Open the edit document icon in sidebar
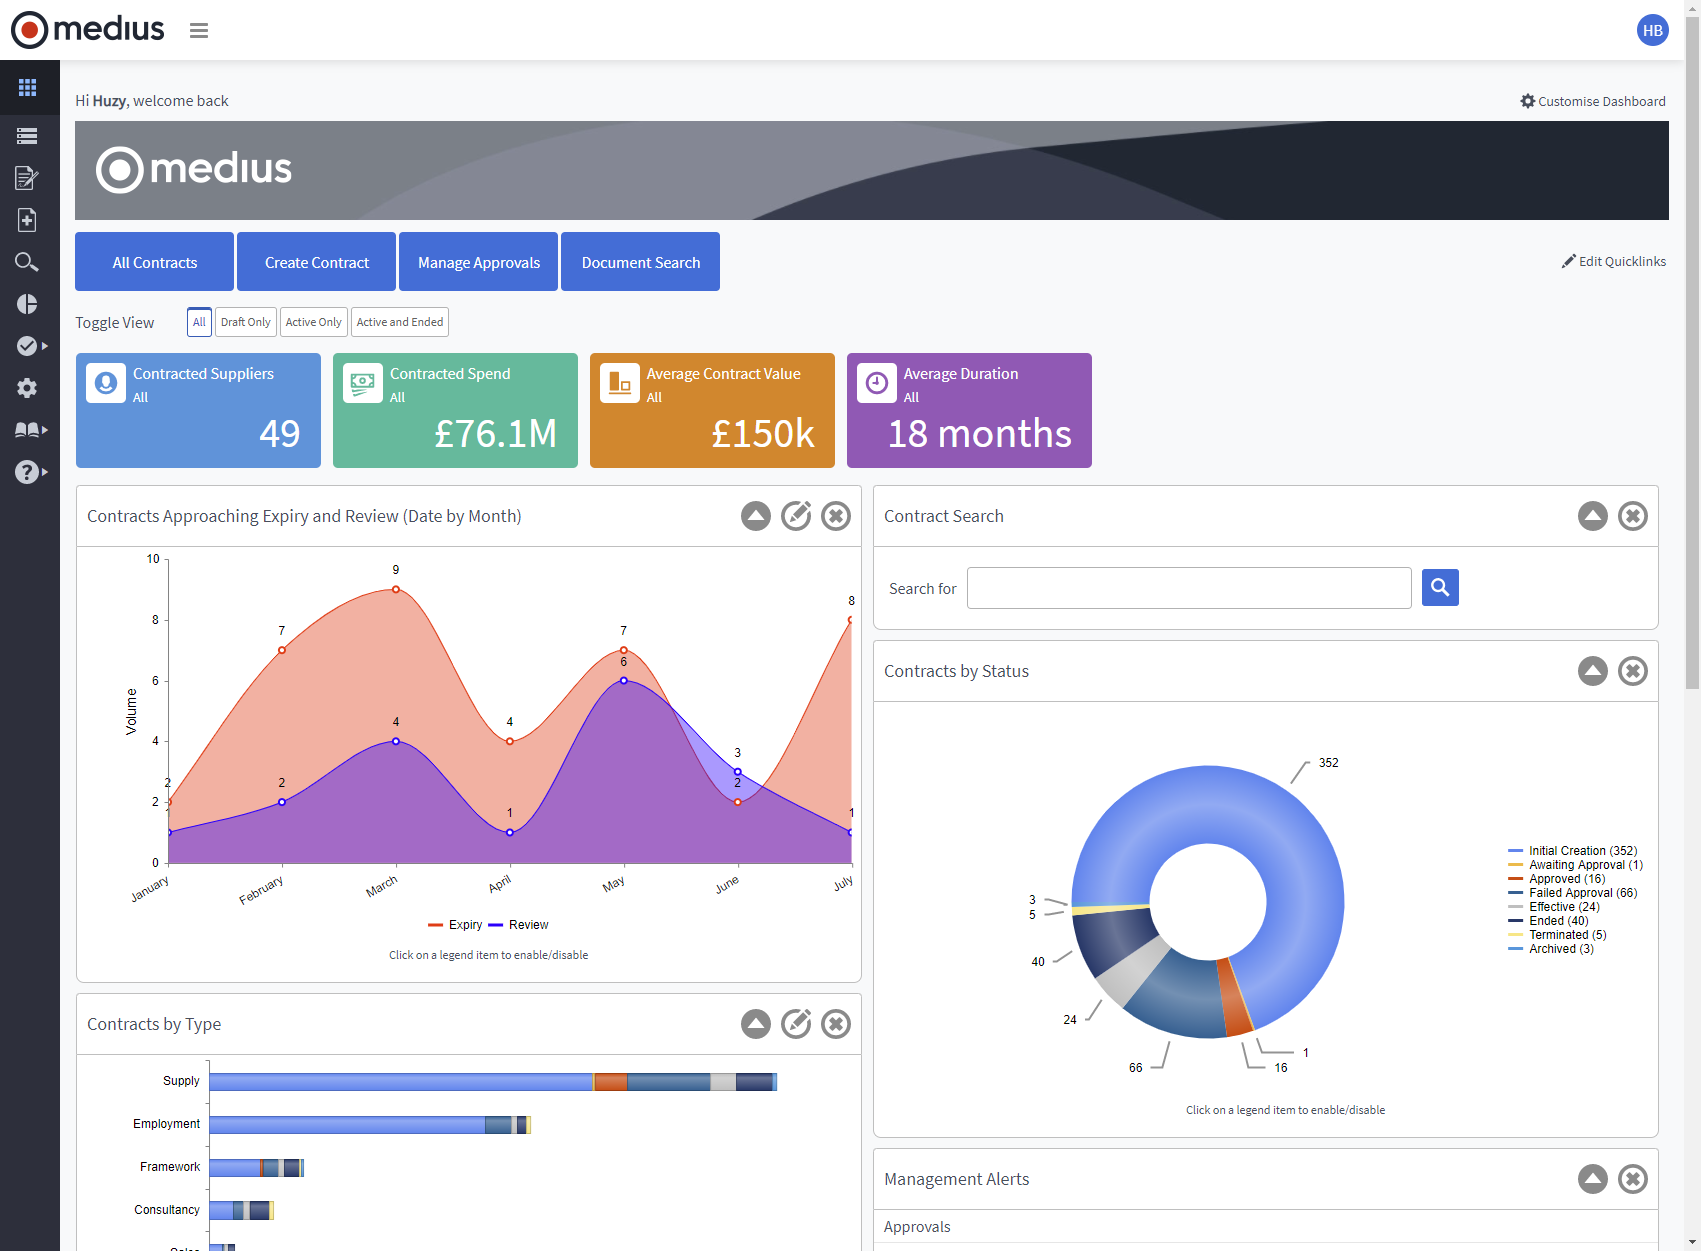The height and width of the screenshot is (1251, 1701). (27, 178)
